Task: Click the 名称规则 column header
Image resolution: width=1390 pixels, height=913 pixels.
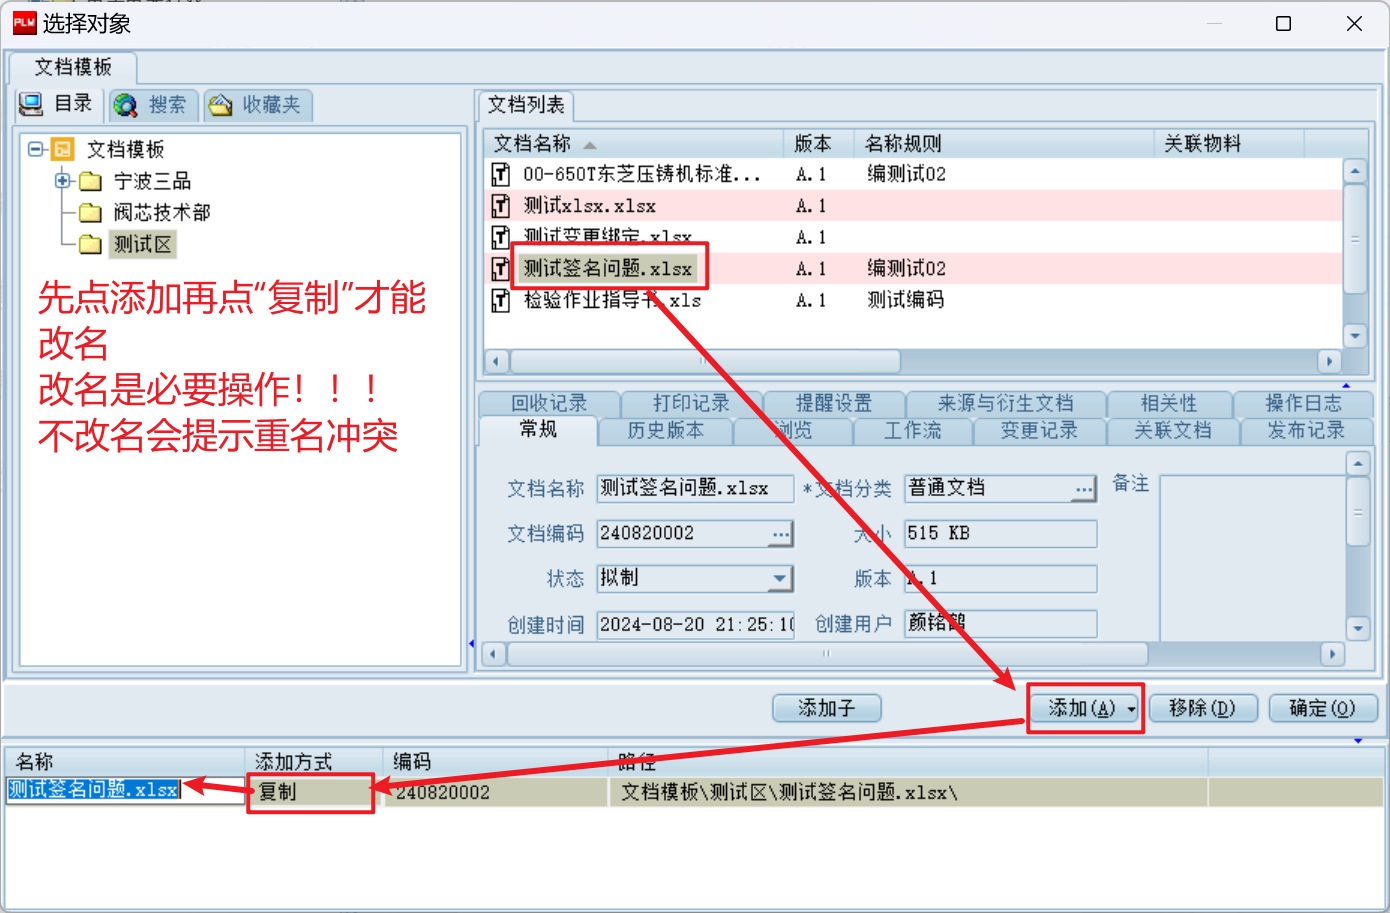Action: 1004,143
